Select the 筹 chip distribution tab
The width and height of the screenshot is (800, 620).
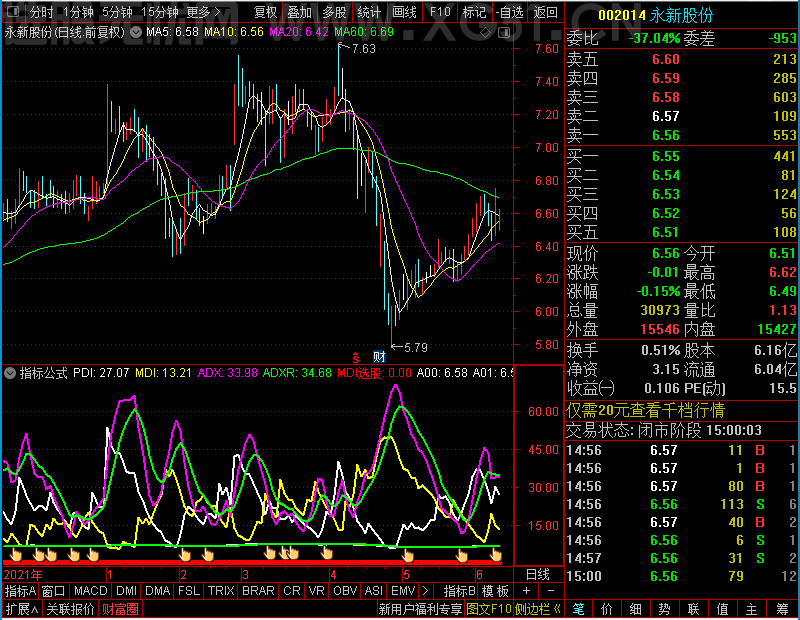[x=783, y=609]
